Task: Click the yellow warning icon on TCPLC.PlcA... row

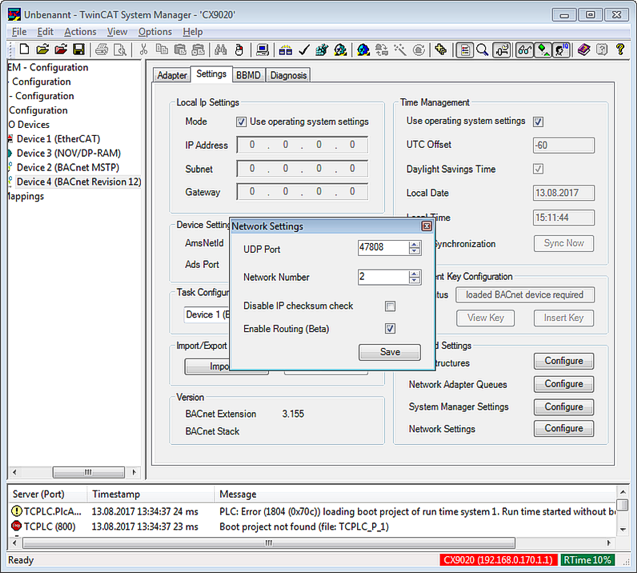Action: (x=17, y=511)
